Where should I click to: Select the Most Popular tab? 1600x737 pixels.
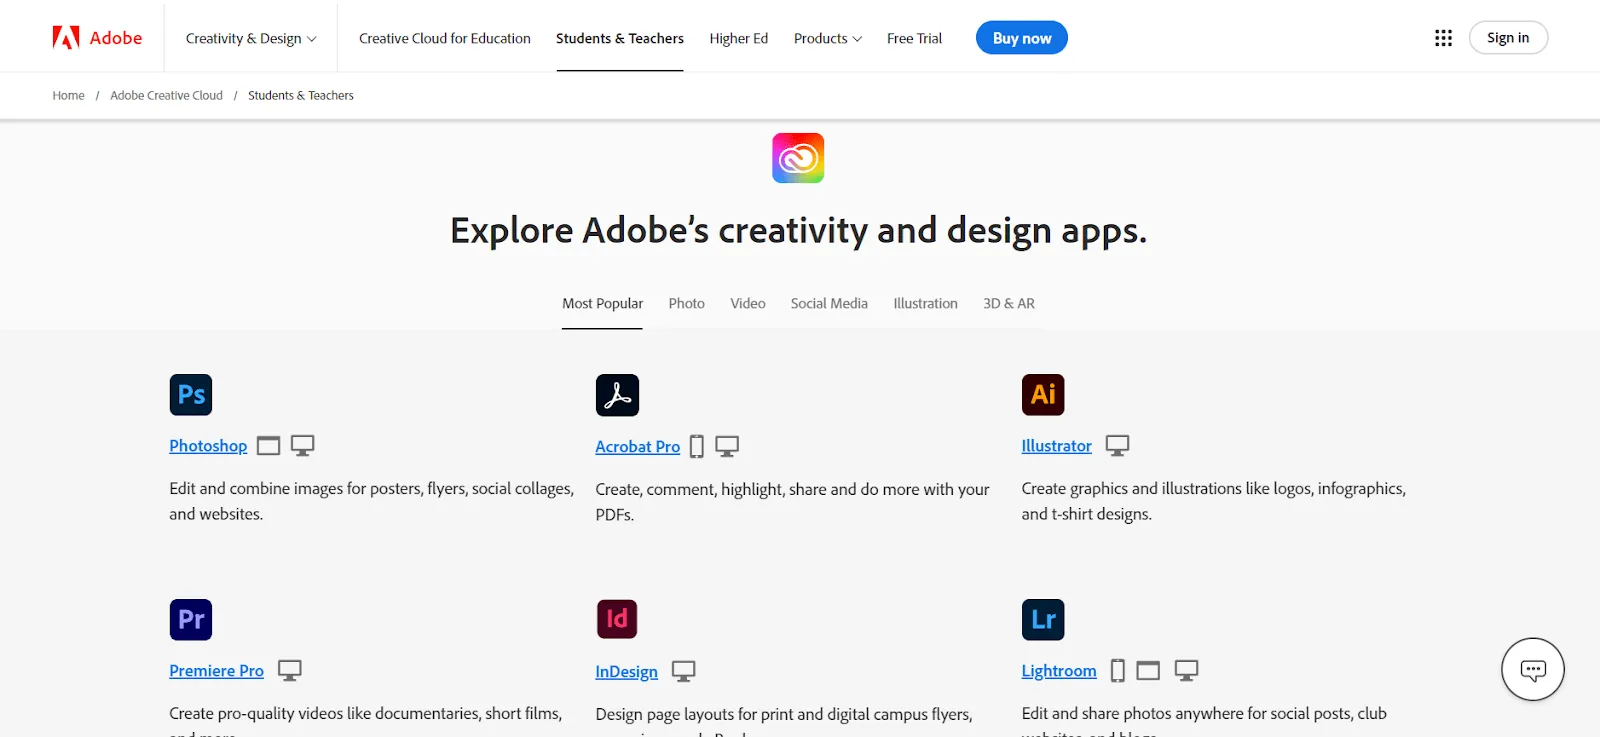(602, 303)
